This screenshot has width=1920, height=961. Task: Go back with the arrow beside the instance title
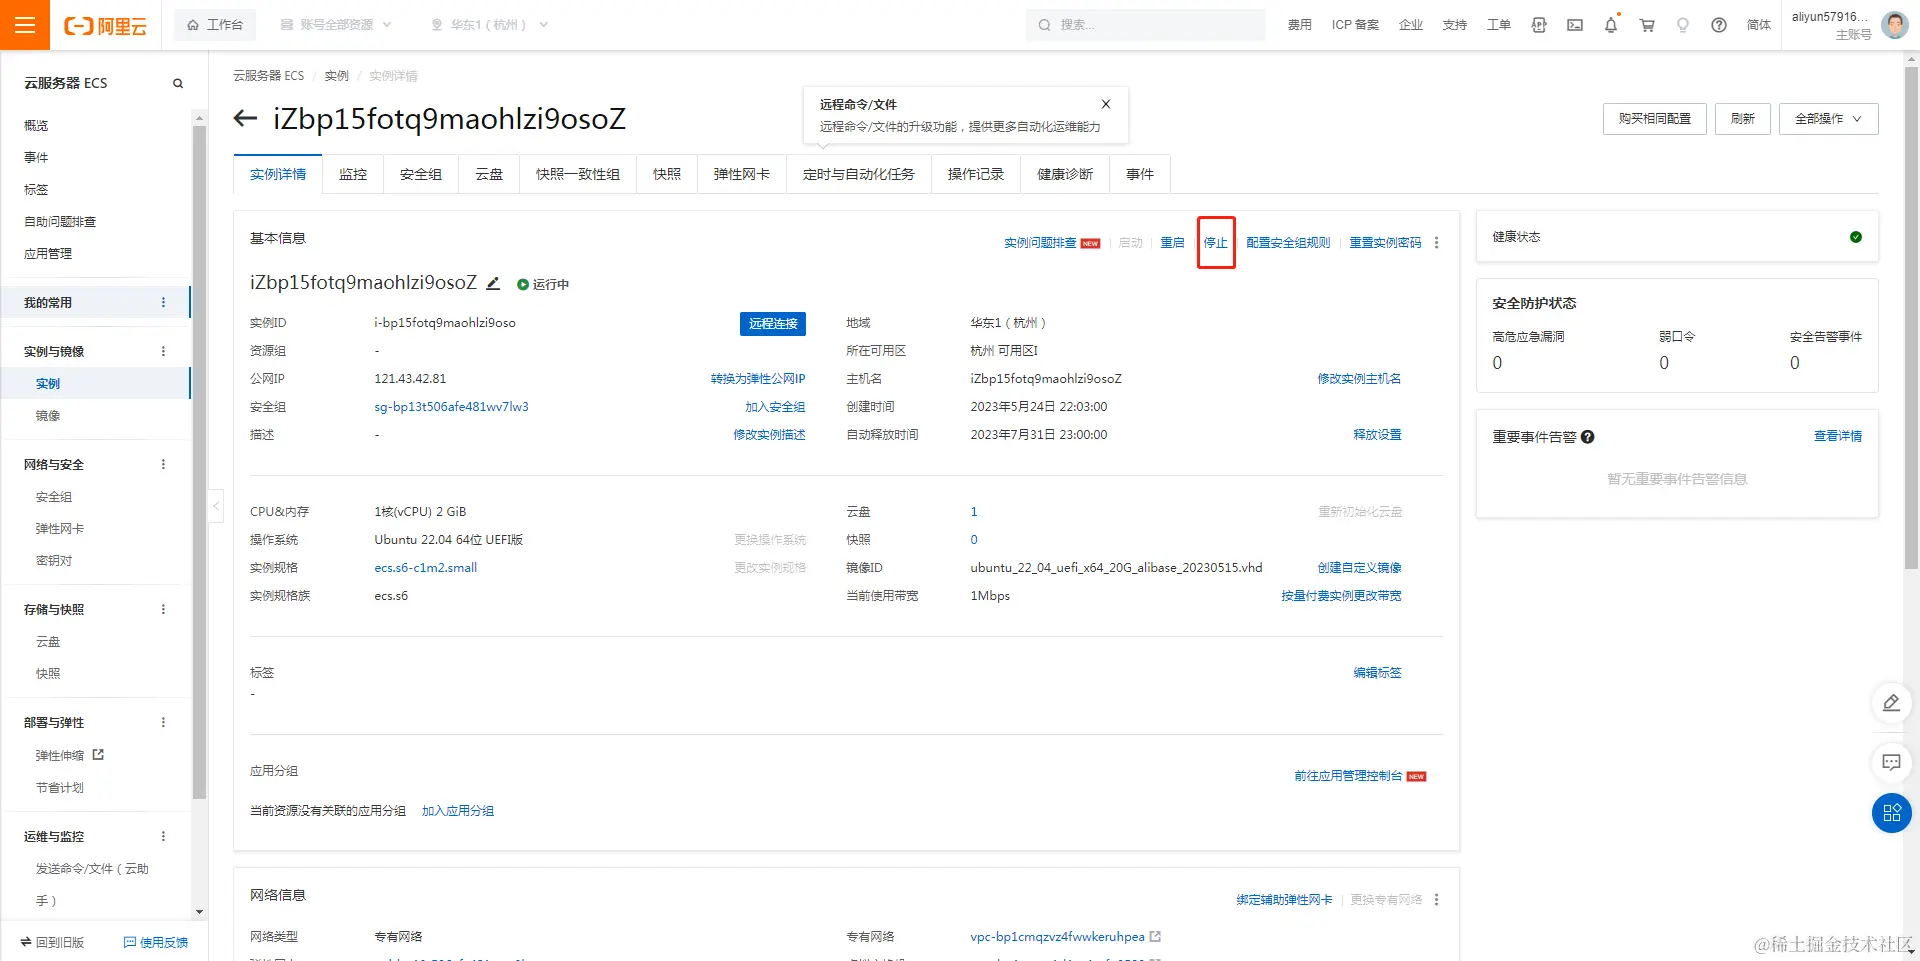tap(245, 119)
